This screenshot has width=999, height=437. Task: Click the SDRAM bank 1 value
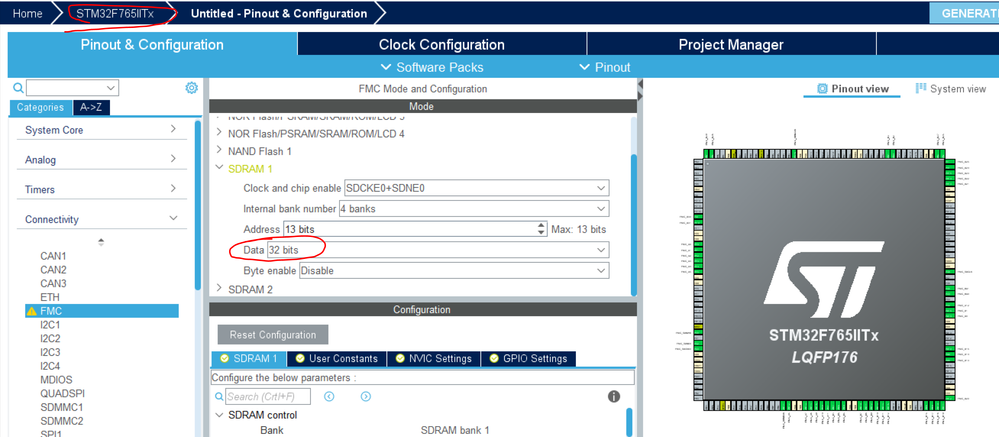click(455, 430)
